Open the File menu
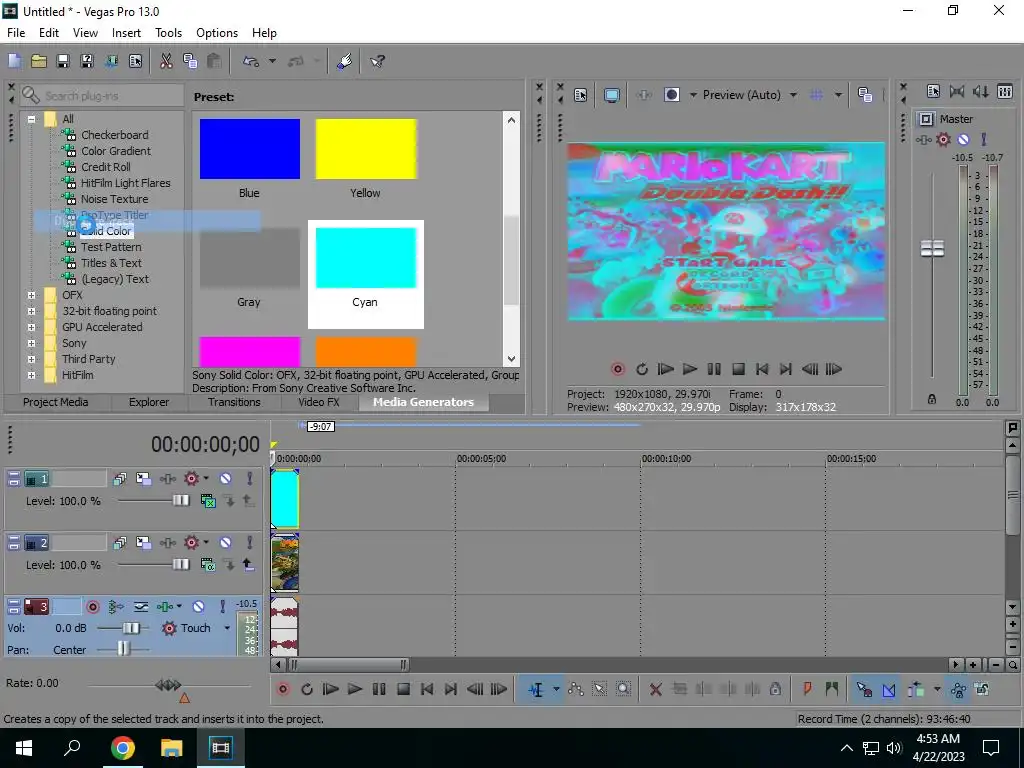 [16, 33]
